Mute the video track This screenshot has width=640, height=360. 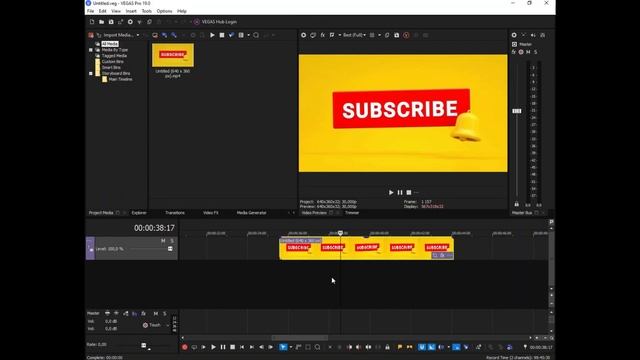pos(163,241)
